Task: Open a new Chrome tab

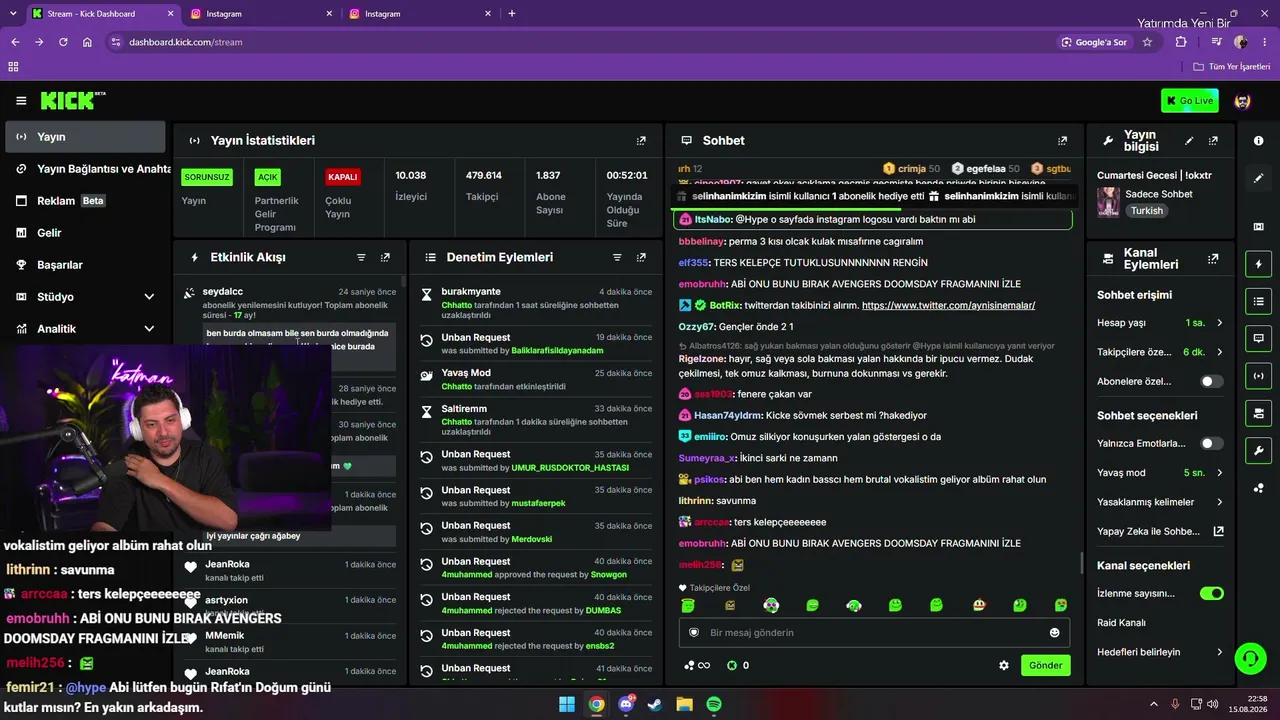Action: pyautogui.click(x=512, y=14)
